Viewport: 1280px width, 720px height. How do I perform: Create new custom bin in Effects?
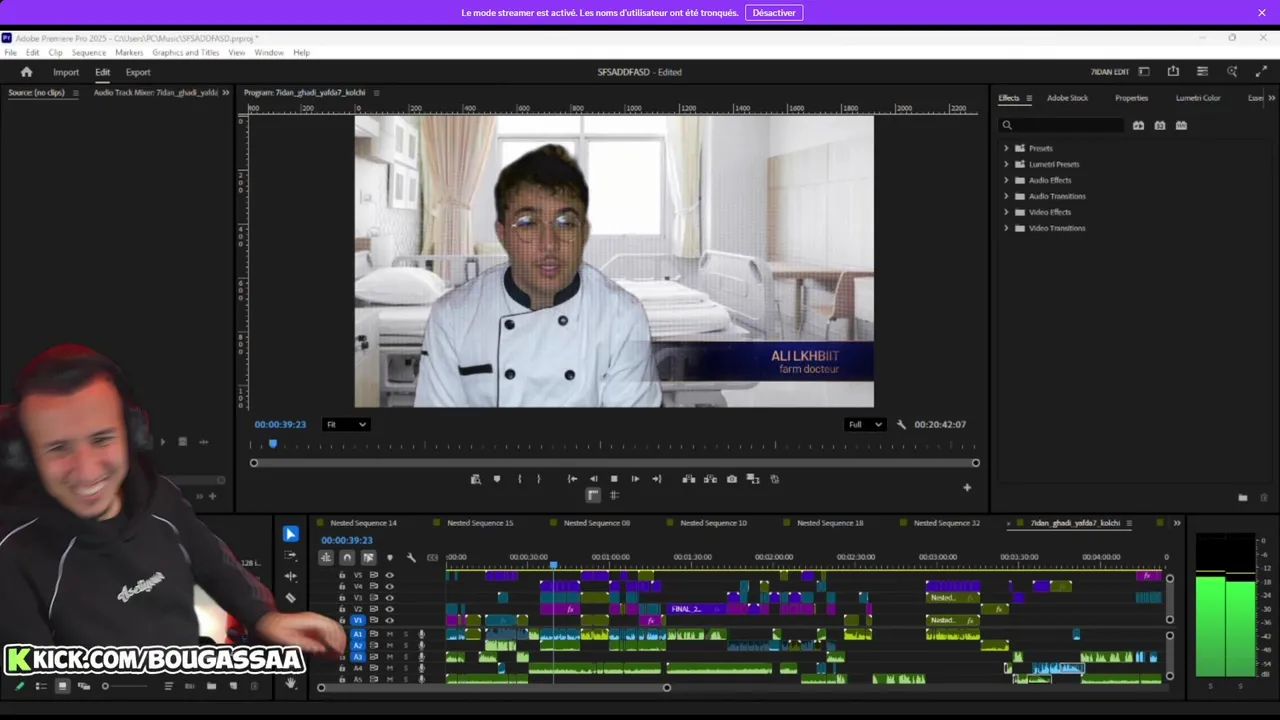pos(1243,497)
